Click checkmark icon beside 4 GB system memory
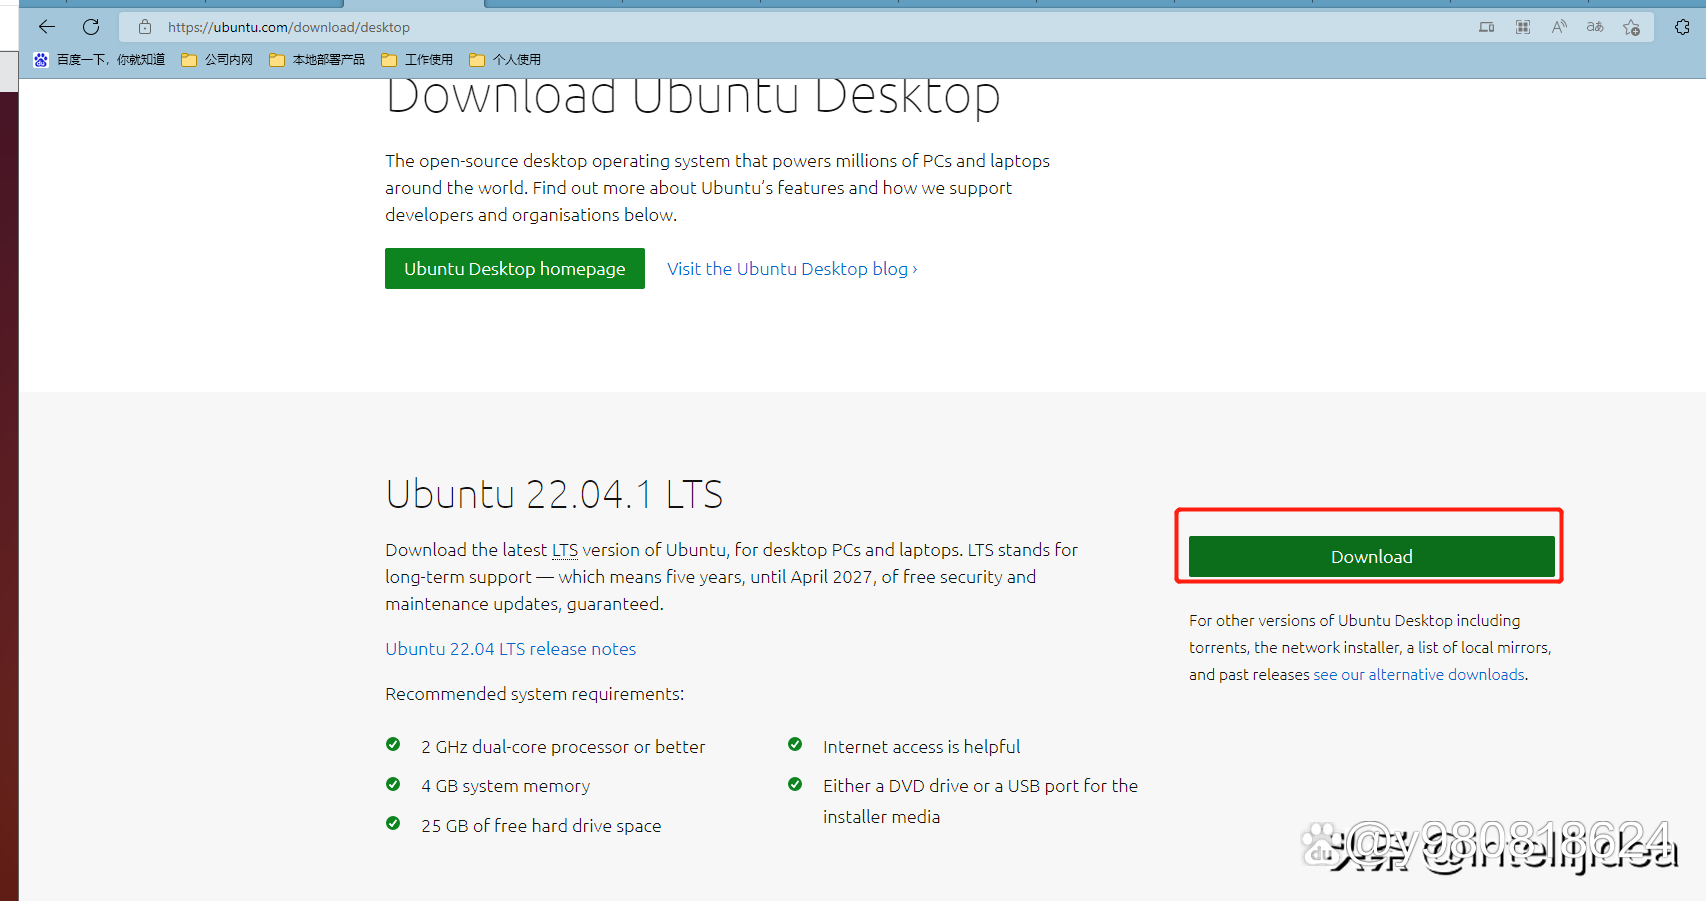1706x901 pixels. point(393,784)
